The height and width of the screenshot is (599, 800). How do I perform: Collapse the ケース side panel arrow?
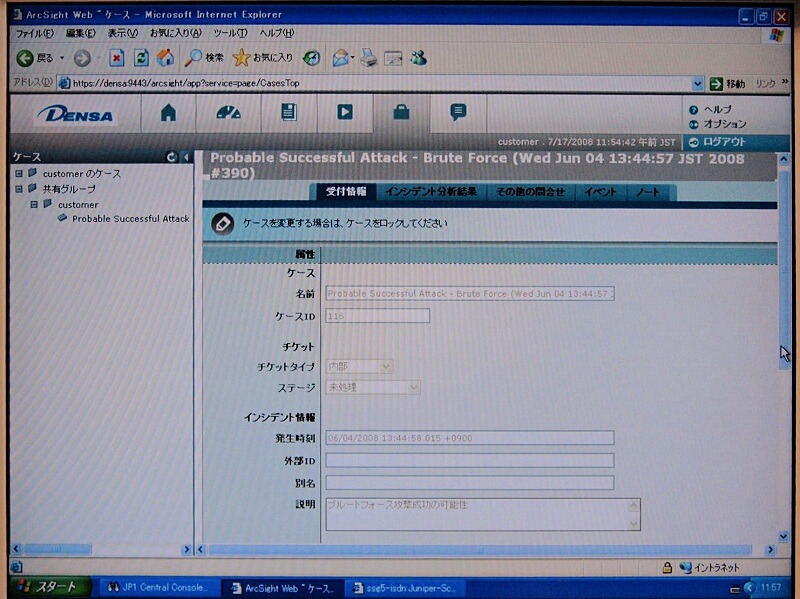coord(186,157)
